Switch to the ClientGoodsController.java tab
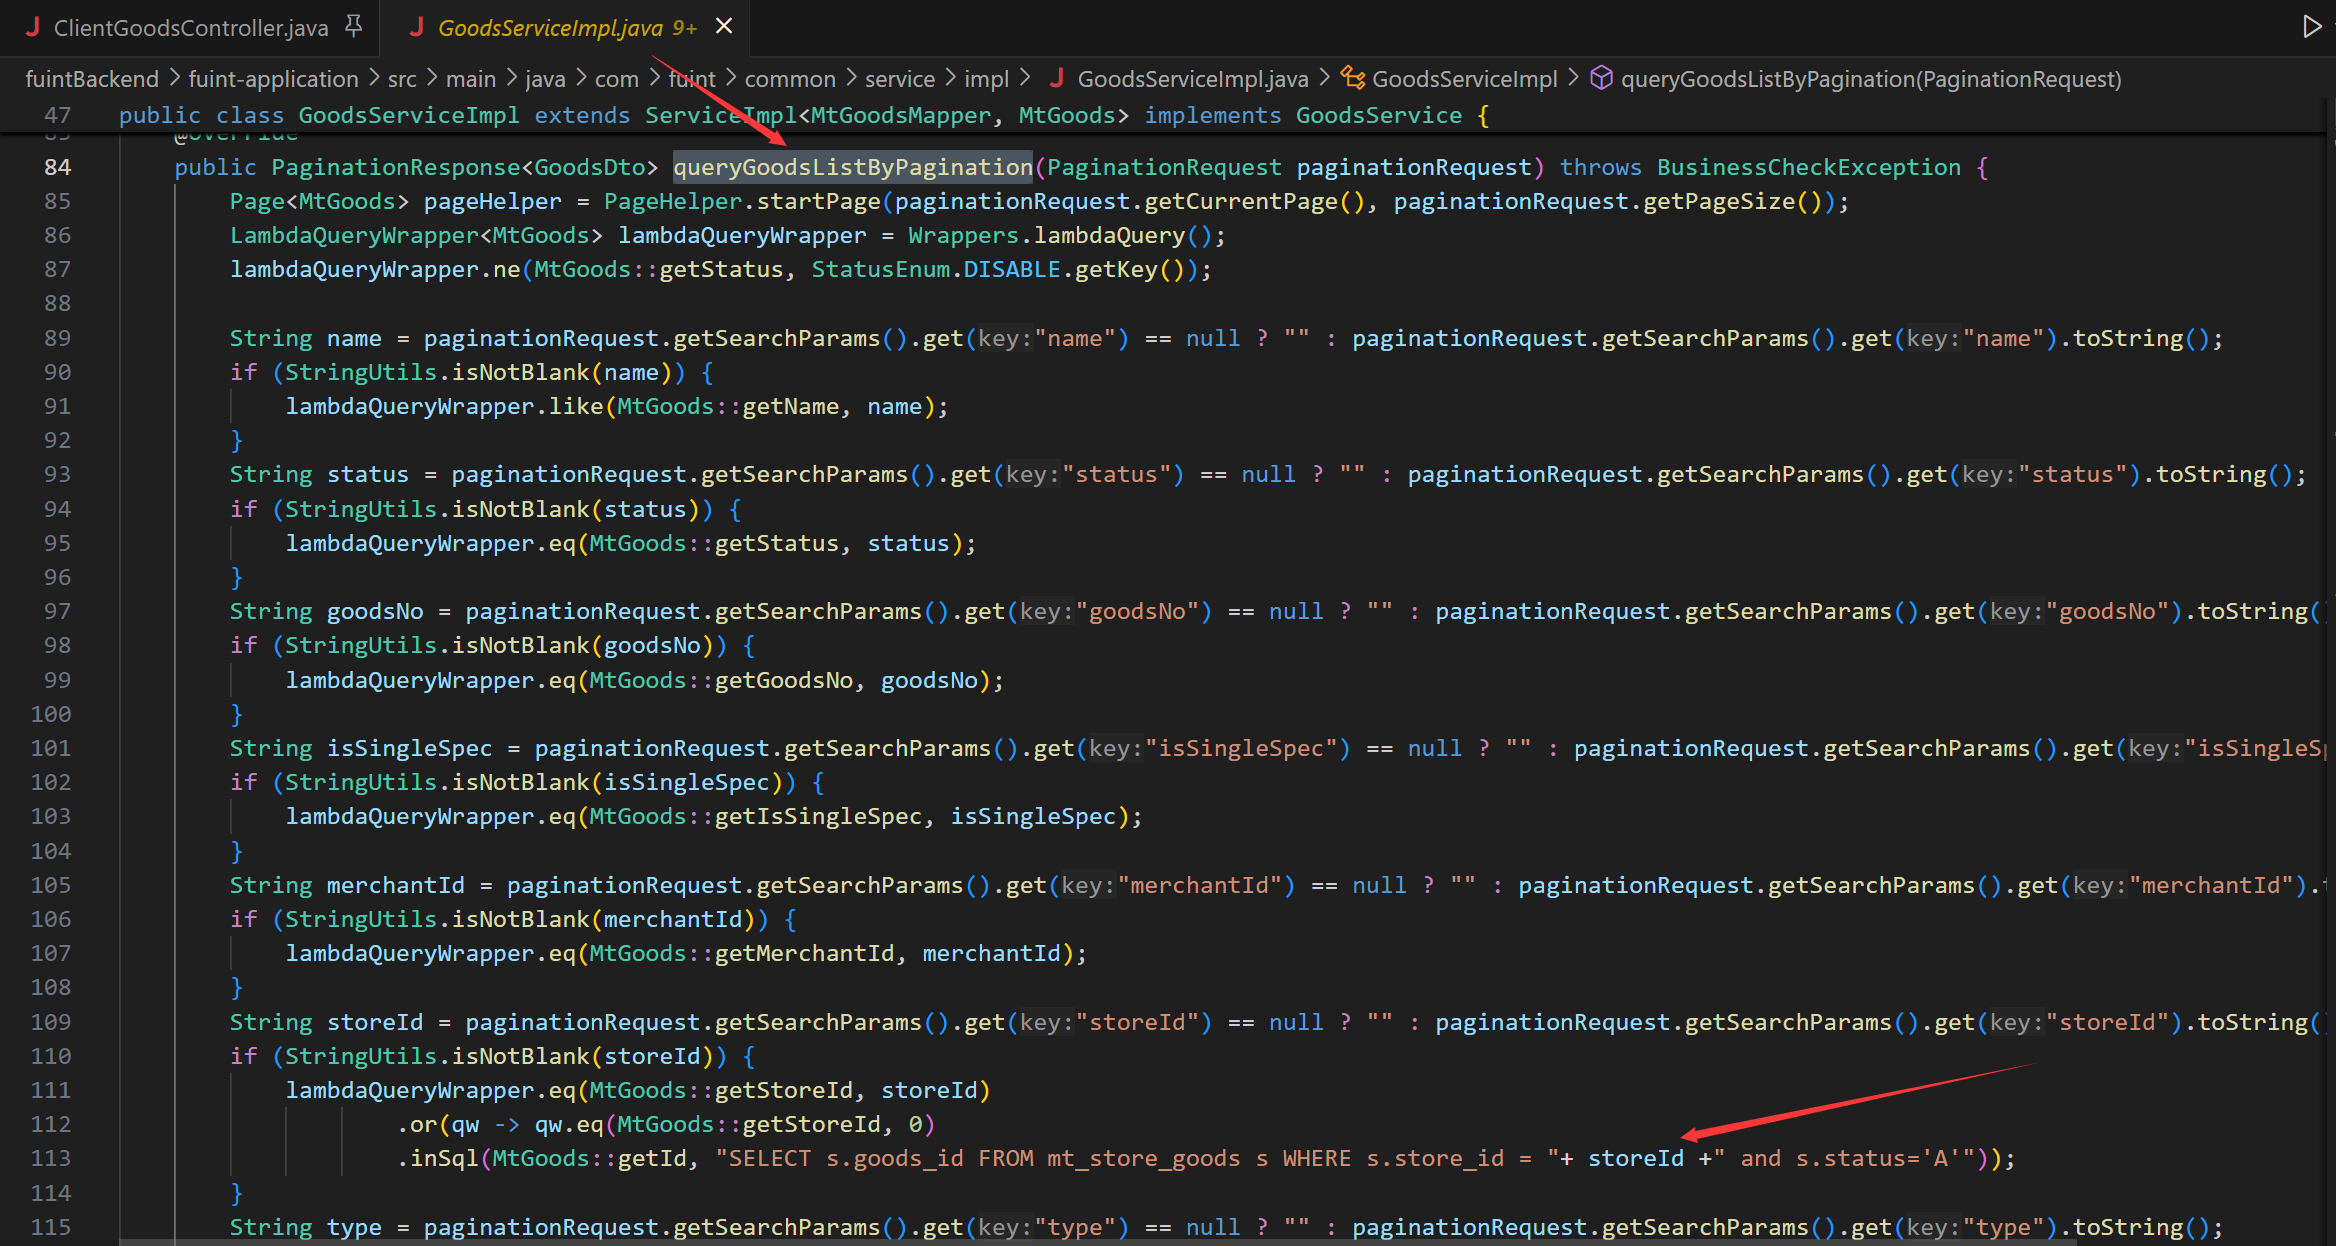Image resolution: width=2336 pixels, height=1246 pixels. [x=190, y=28]
